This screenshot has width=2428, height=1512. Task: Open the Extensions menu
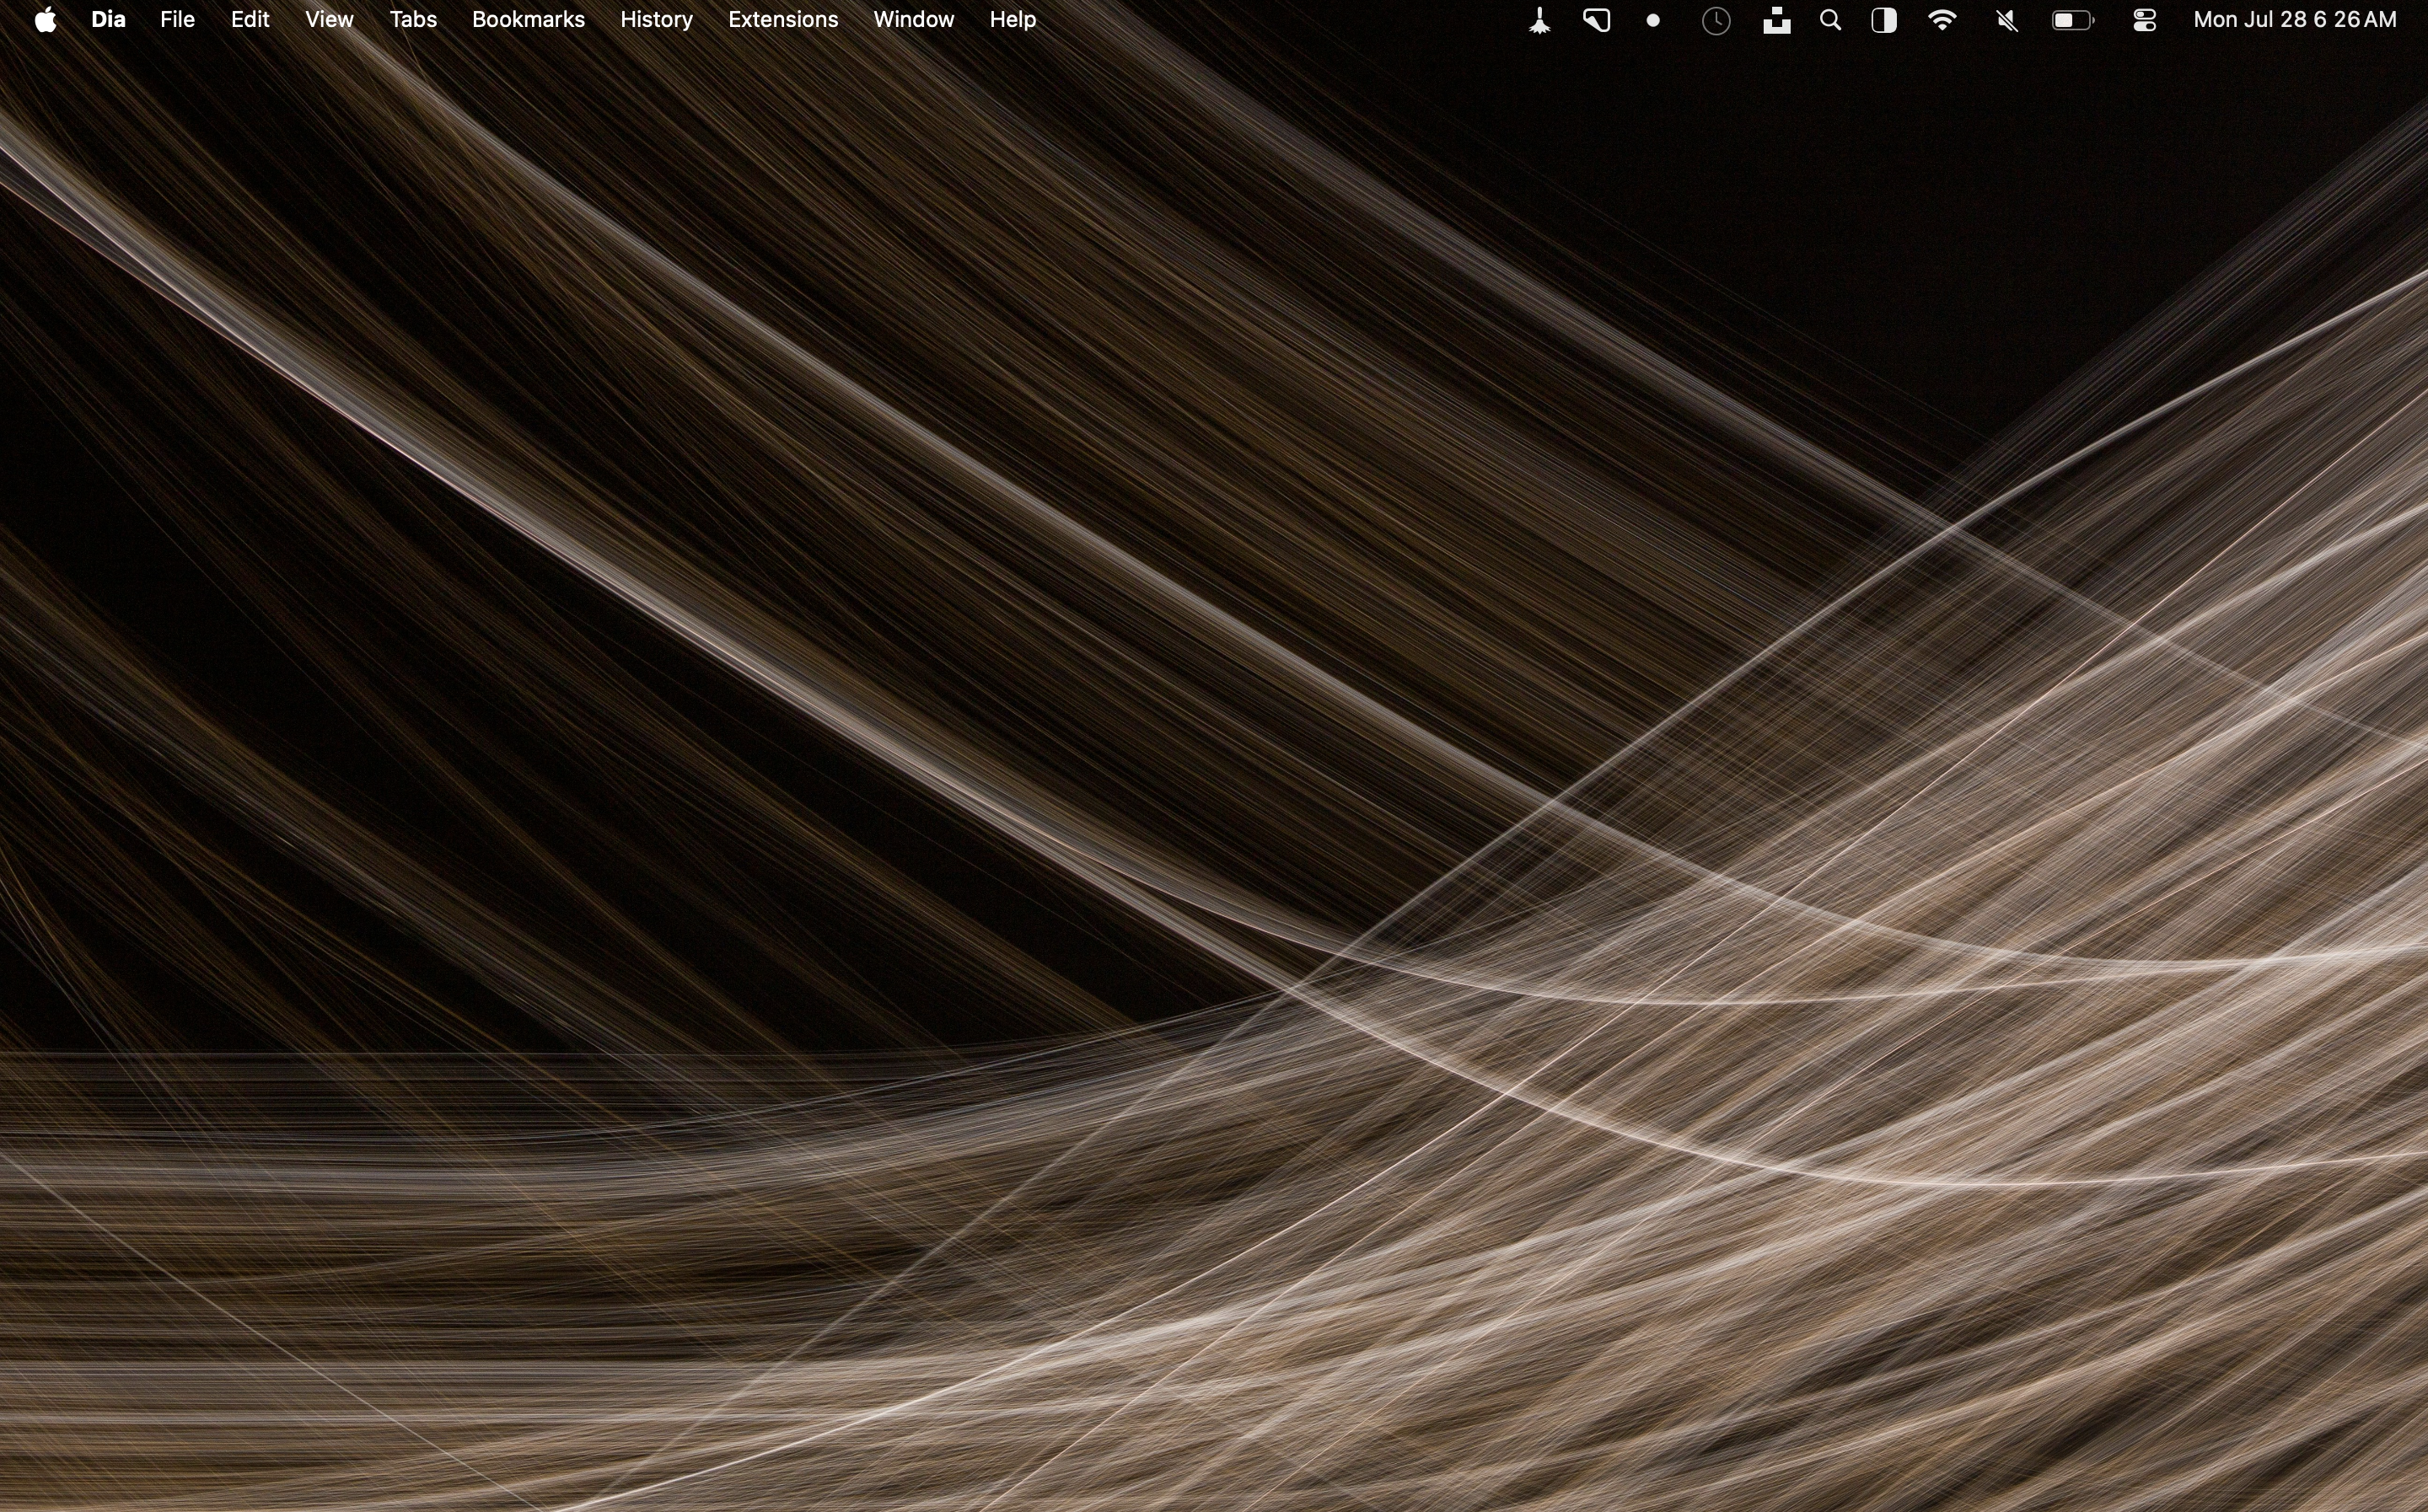point(783,19)
